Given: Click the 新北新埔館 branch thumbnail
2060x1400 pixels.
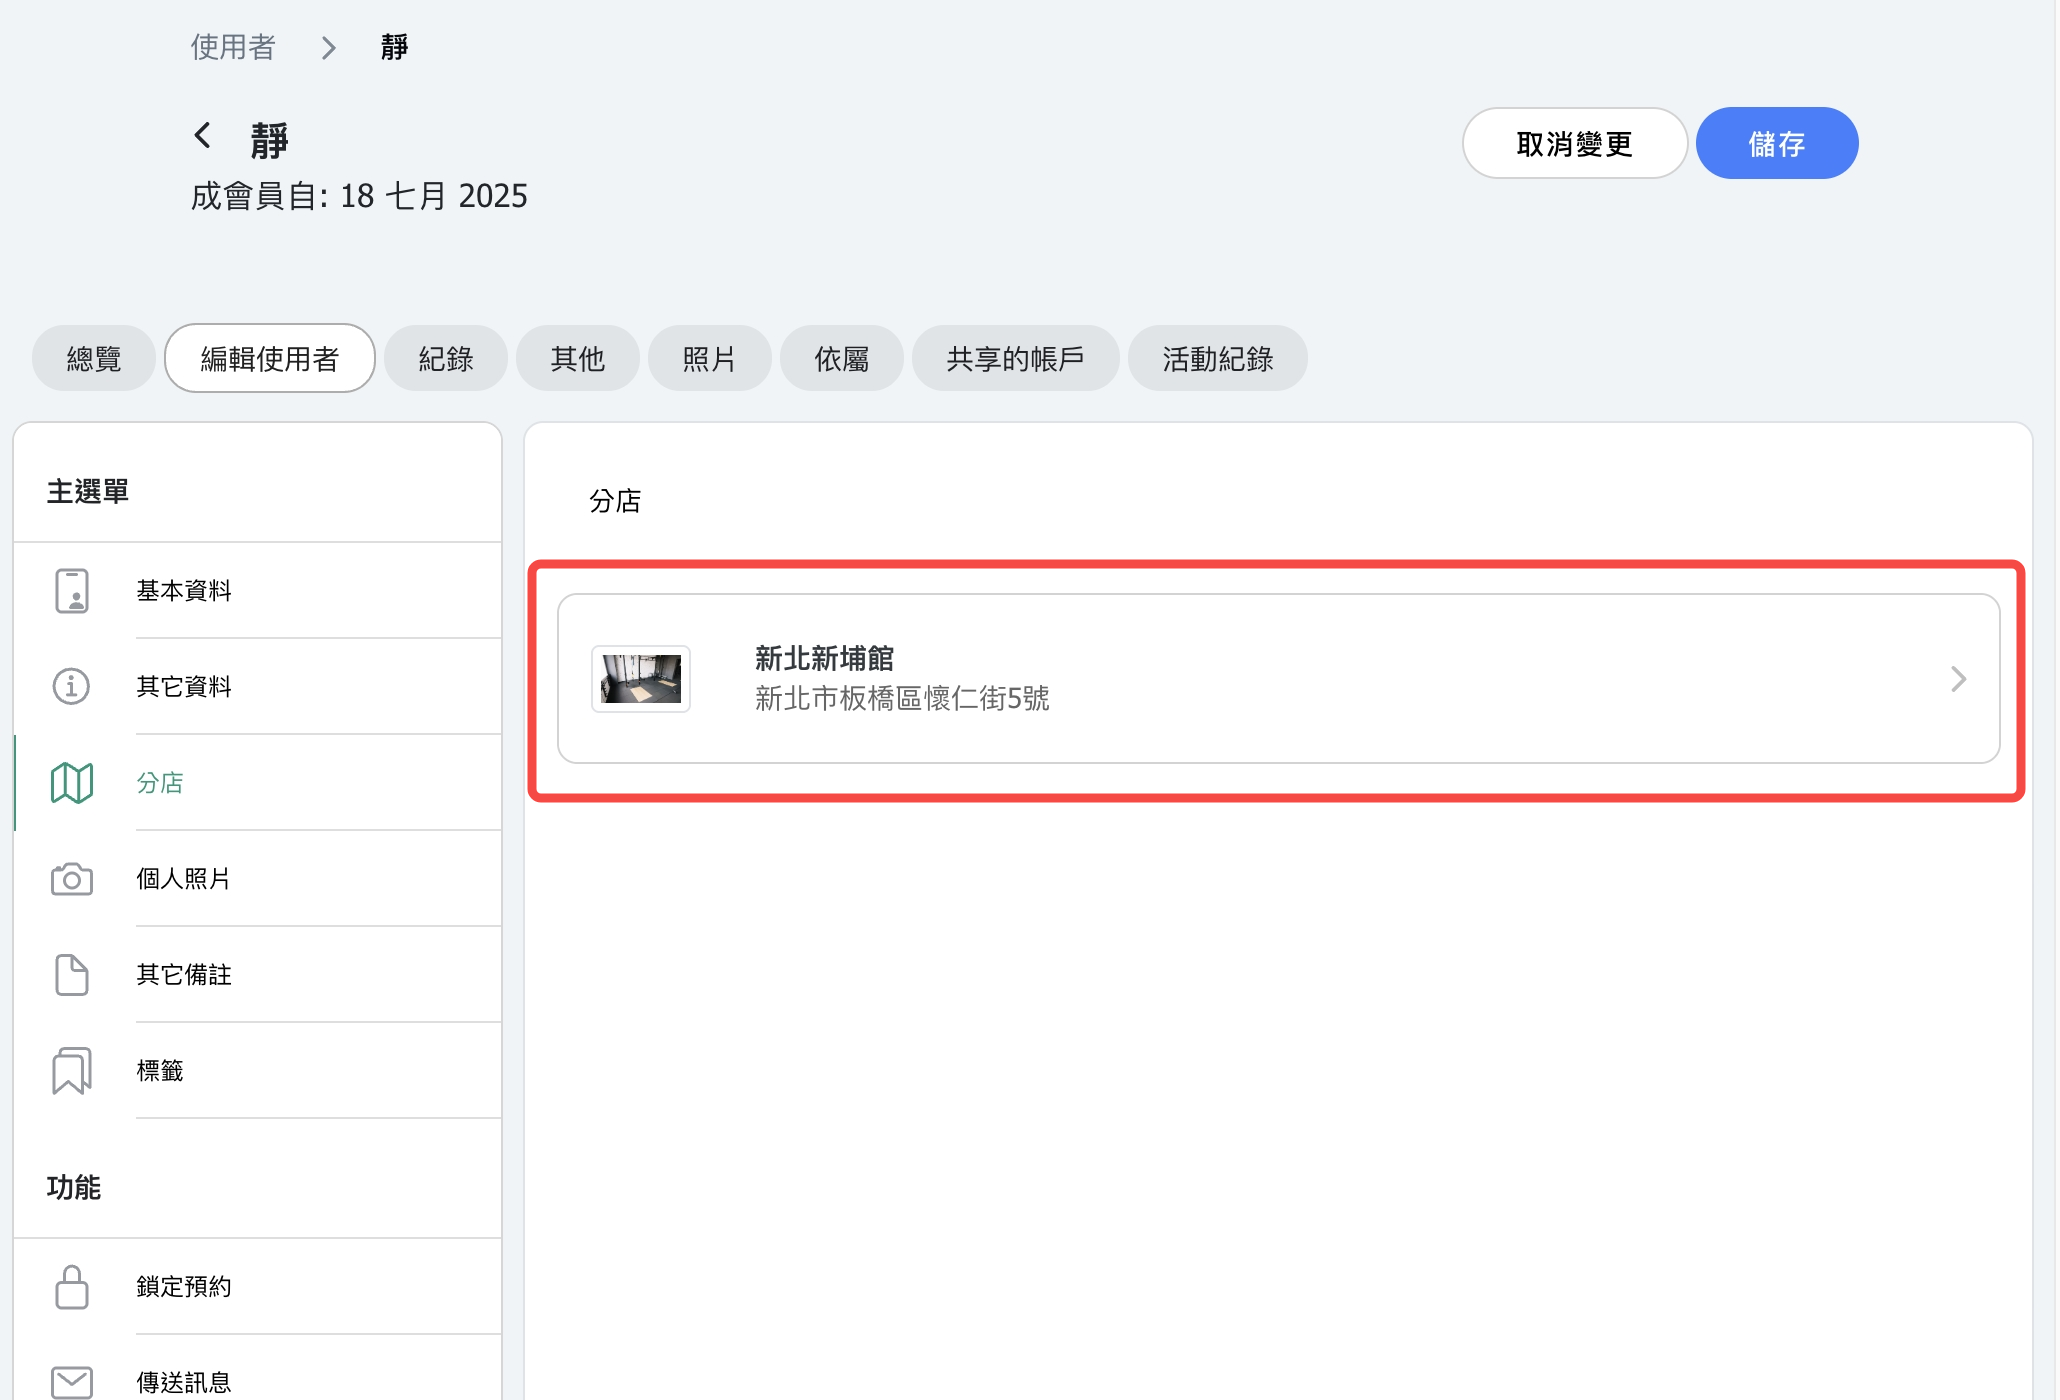Looking at the screenshot, I should pyautogui.click(x=641, y=680).
